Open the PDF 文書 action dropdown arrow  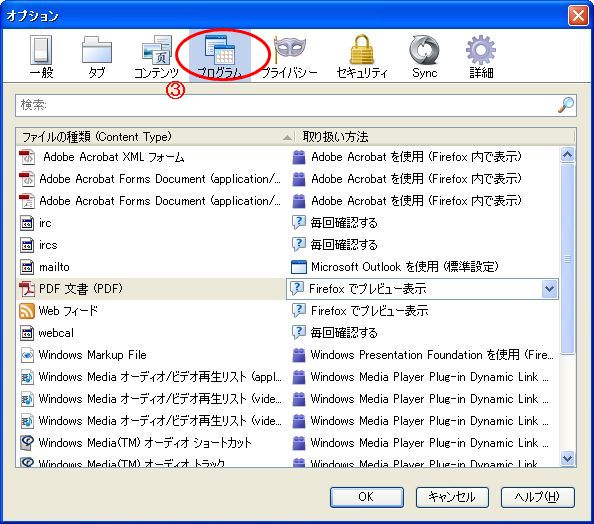549,289
